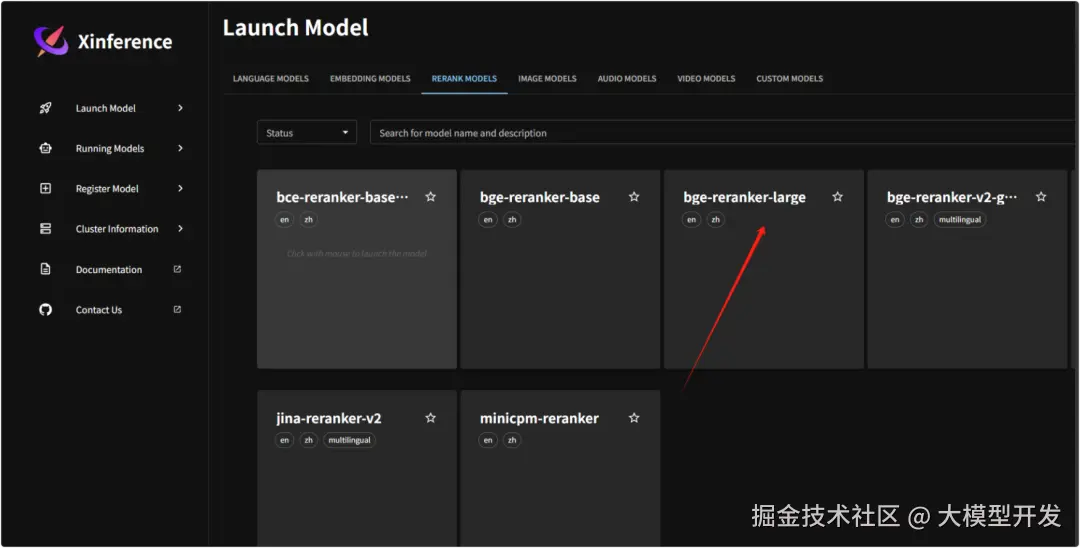Click the zh tag on bge-reranker-base
This screenshot has height=548, width=1080.
coord(512,220)
